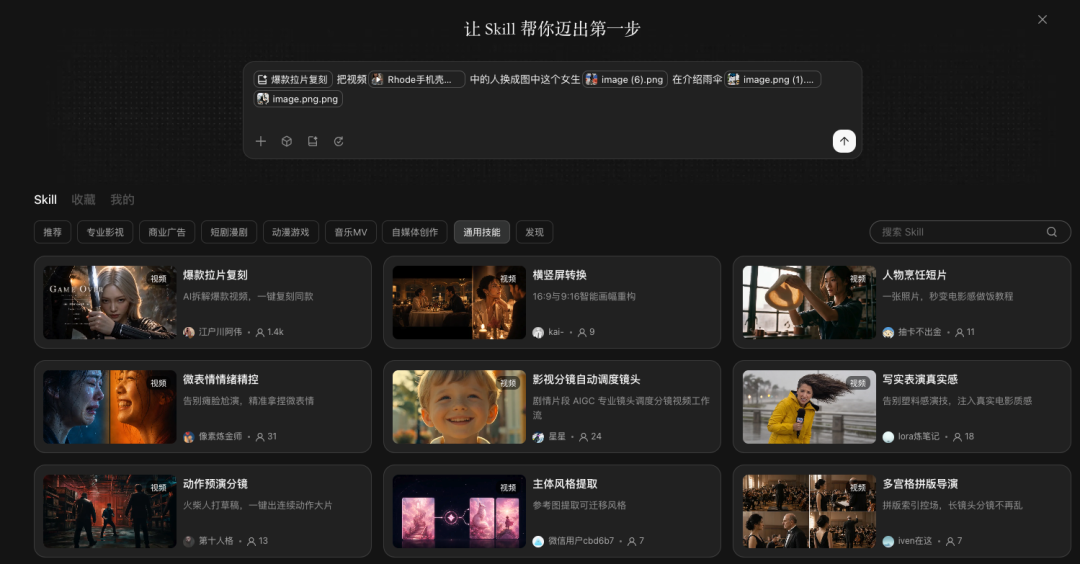This screenshot has height=564, width=1080.
Task: Open the 主体风格提取 skill thumbnail
Action: pos(459,511)
